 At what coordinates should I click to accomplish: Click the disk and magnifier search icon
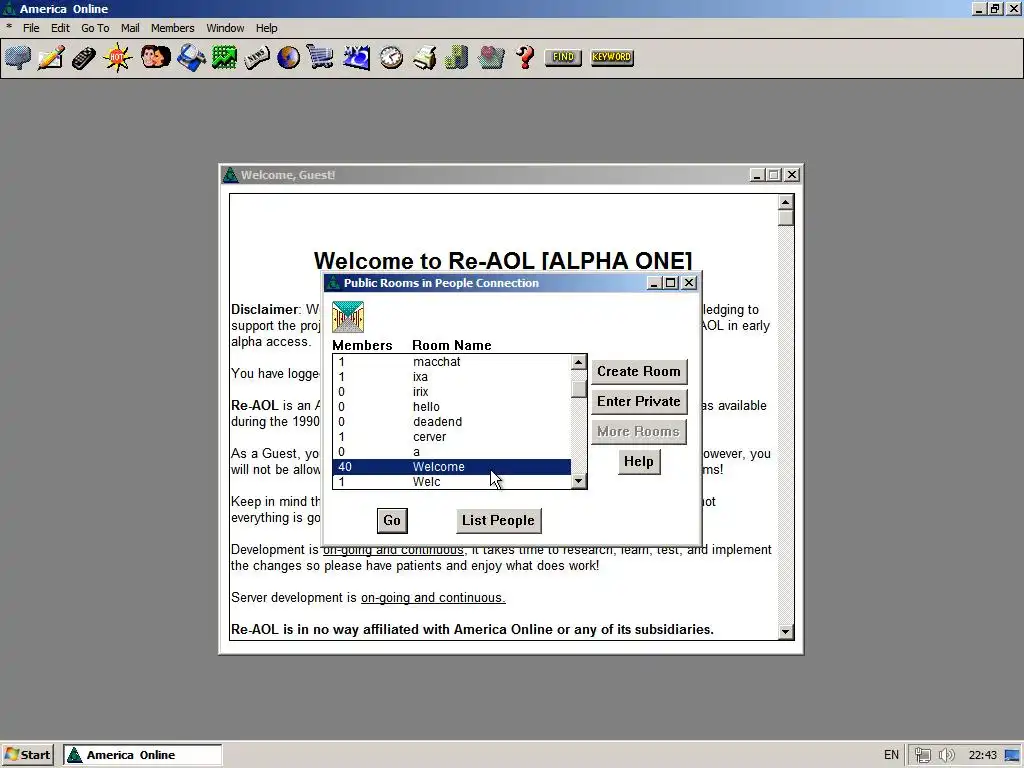(x=191, y=57)
